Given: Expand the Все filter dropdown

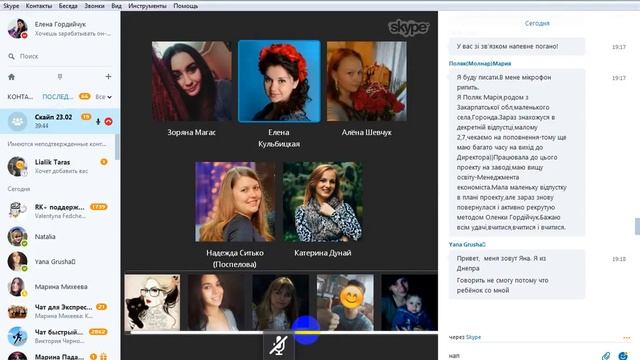Looking at the screenshot, I should point(103,97).
